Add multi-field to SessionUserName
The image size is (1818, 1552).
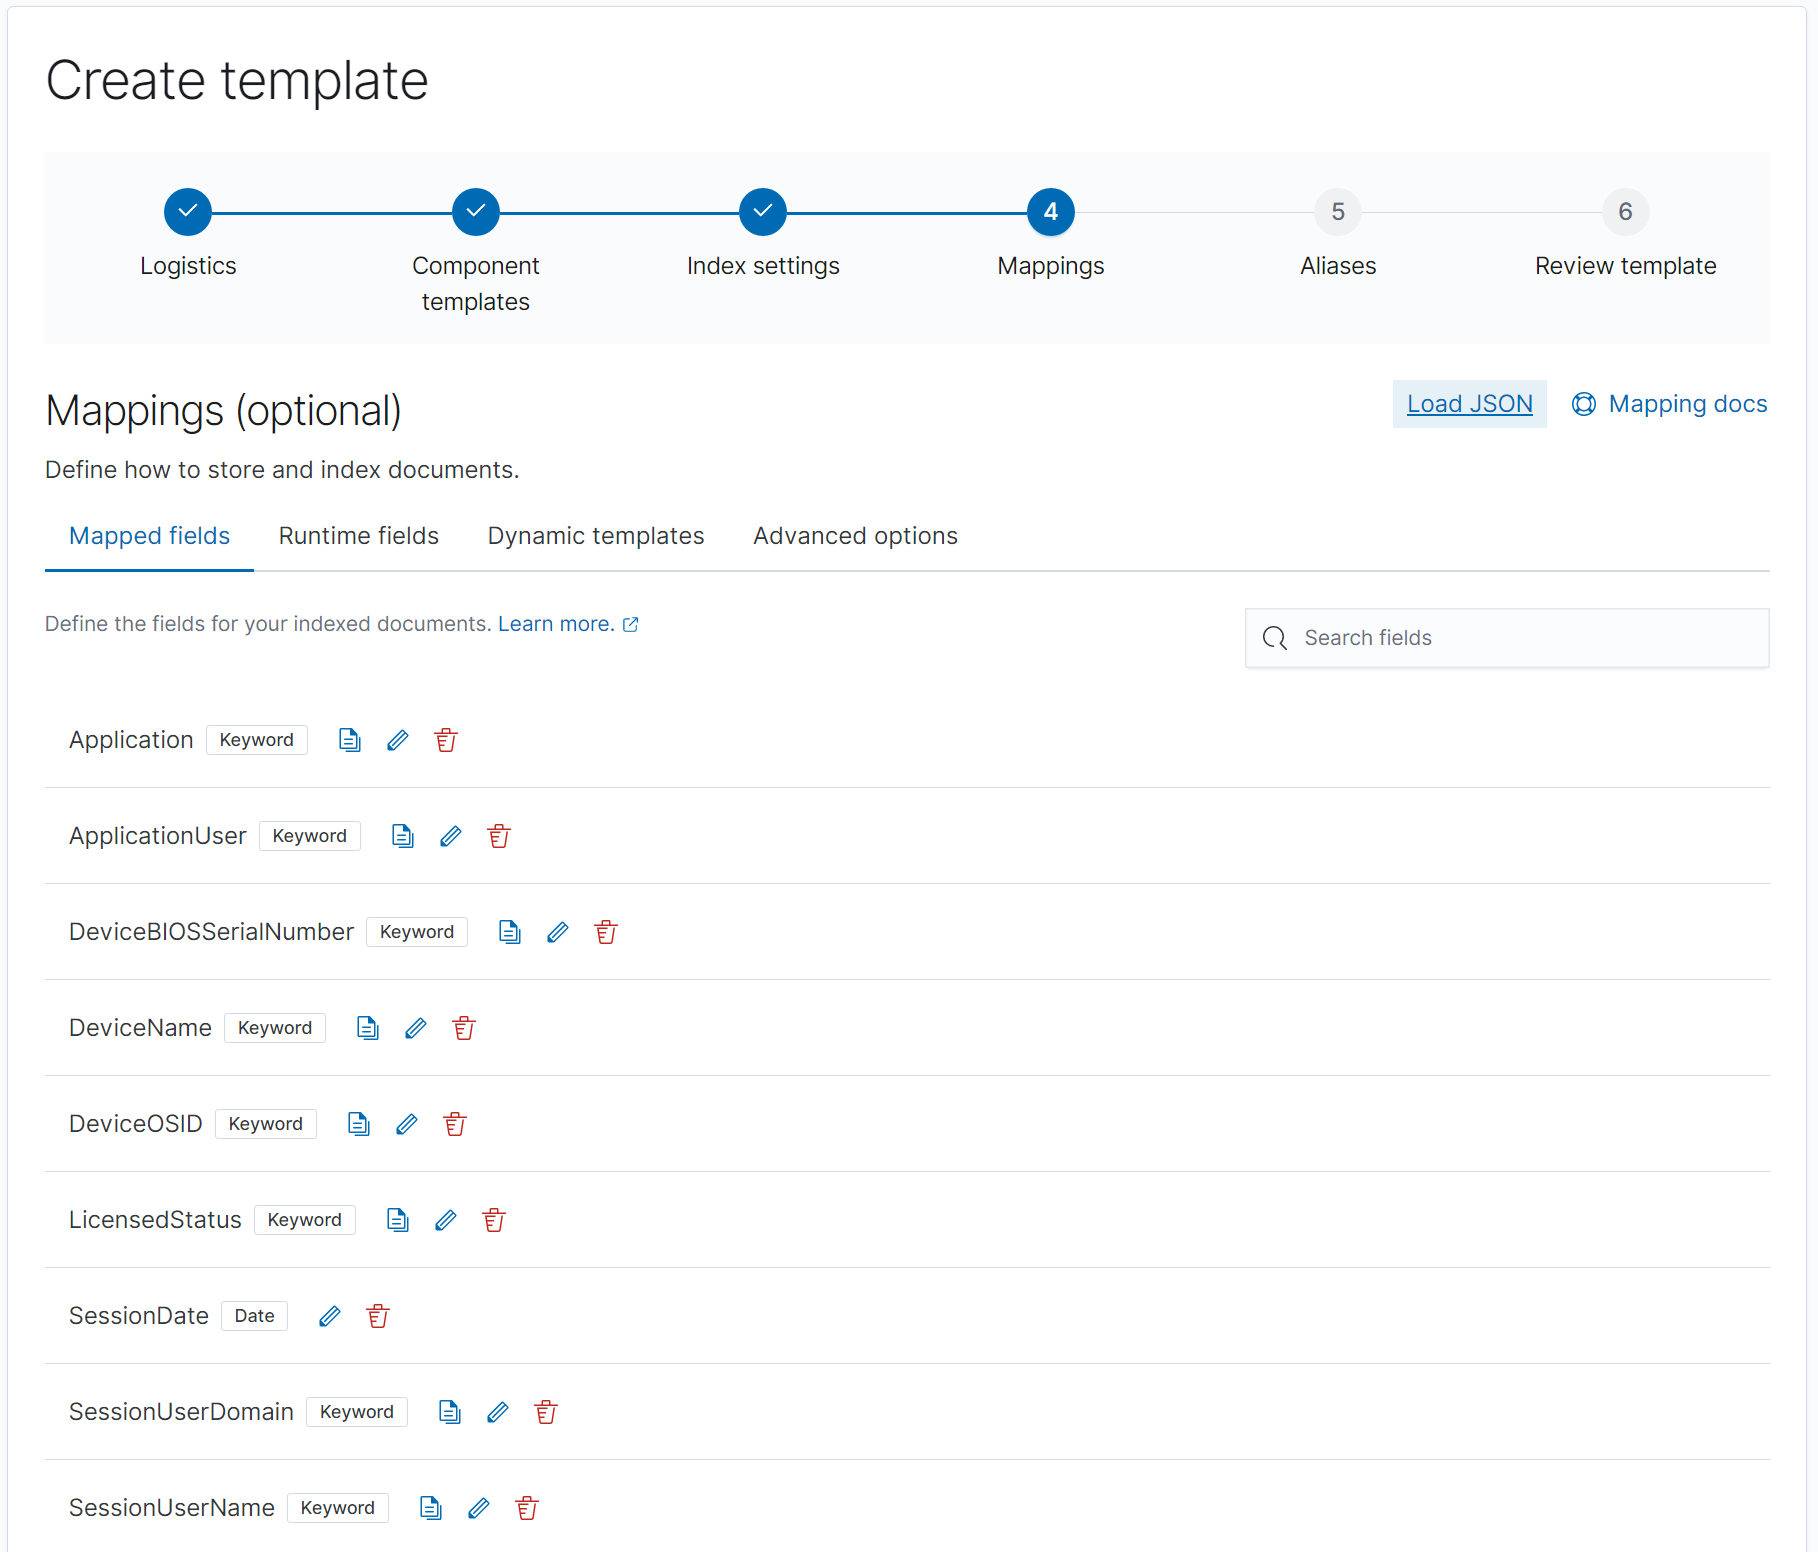pyautogui.click(x=431, y=1508)
